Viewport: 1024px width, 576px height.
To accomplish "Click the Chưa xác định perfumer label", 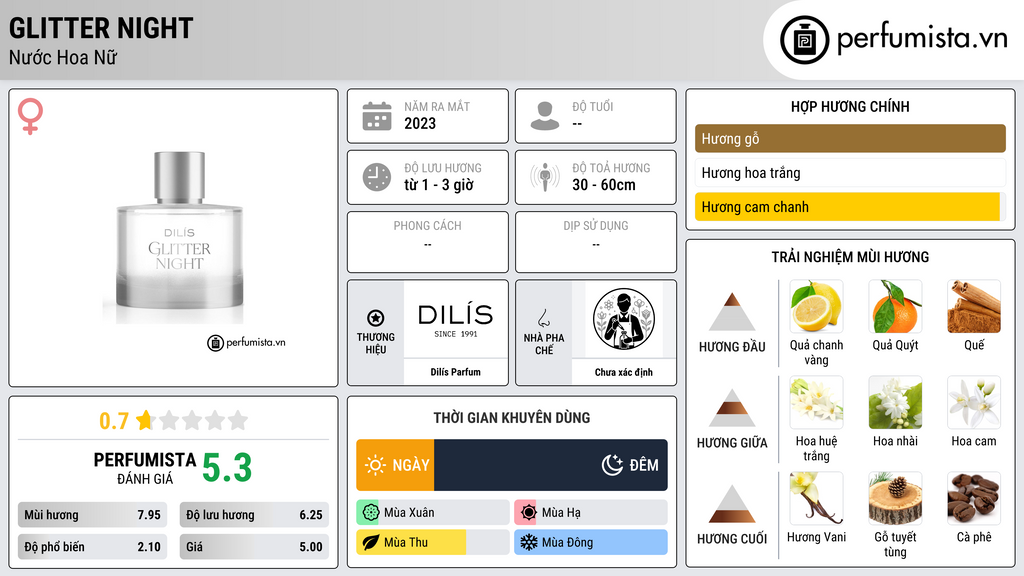I will click(624, 372).
